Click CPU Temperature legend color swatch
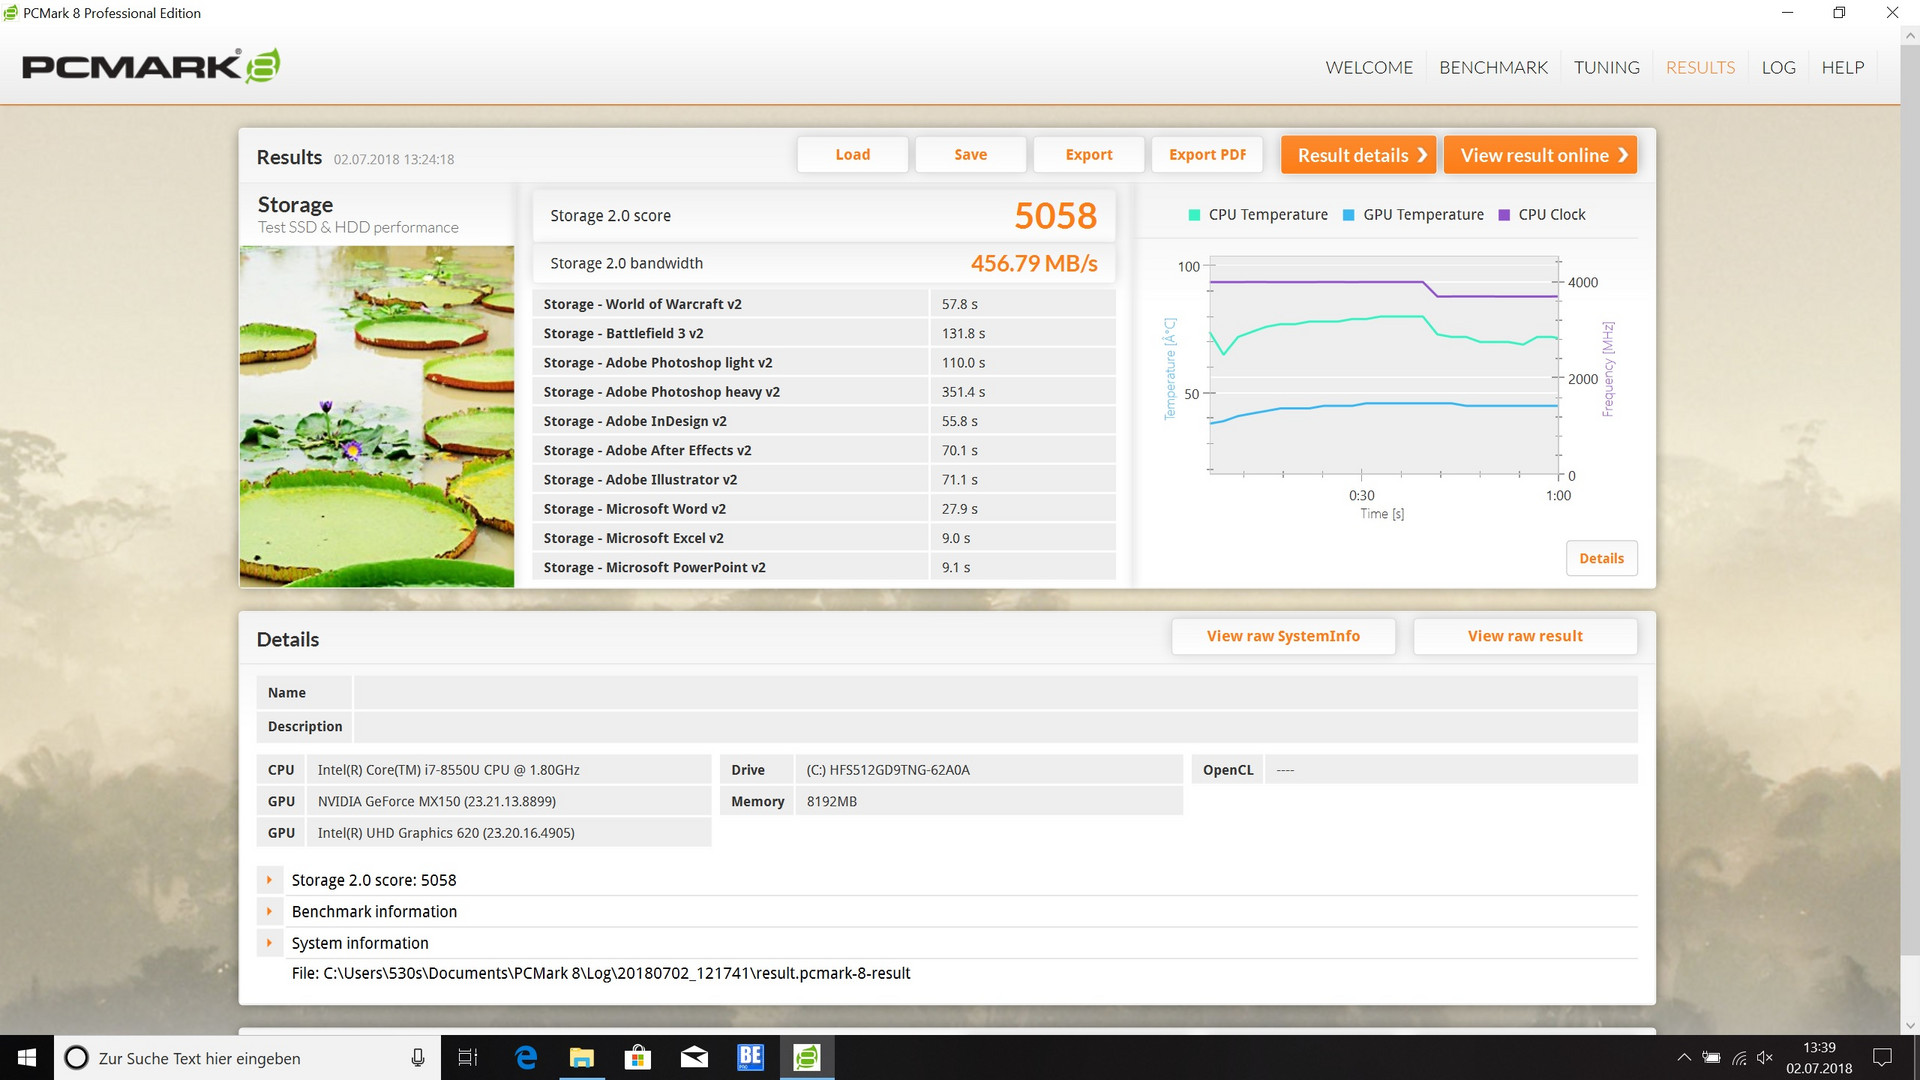This screenshot has width=1920, height=1080. [x=1194, y=215]
